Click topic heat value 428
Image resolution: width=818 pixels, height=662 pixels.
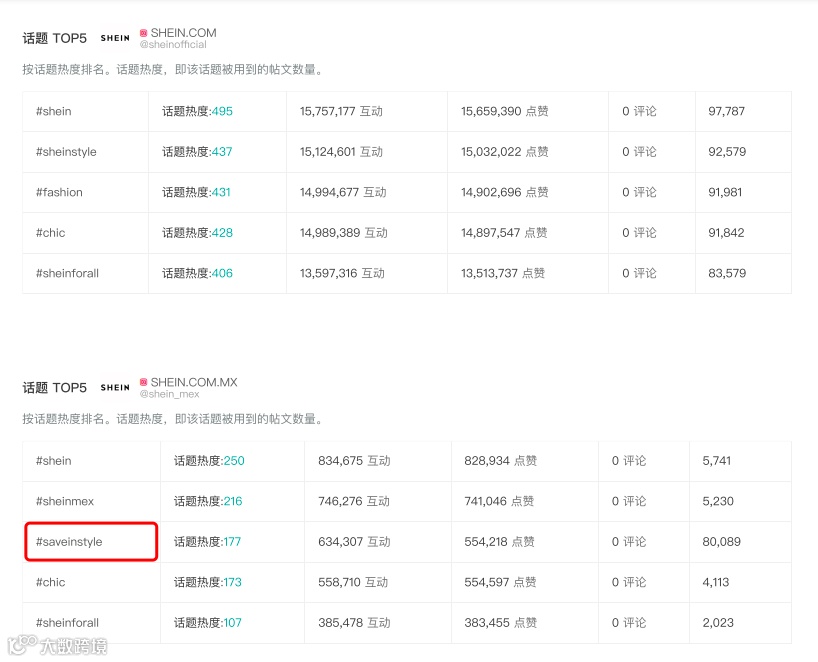click(222, 233)
